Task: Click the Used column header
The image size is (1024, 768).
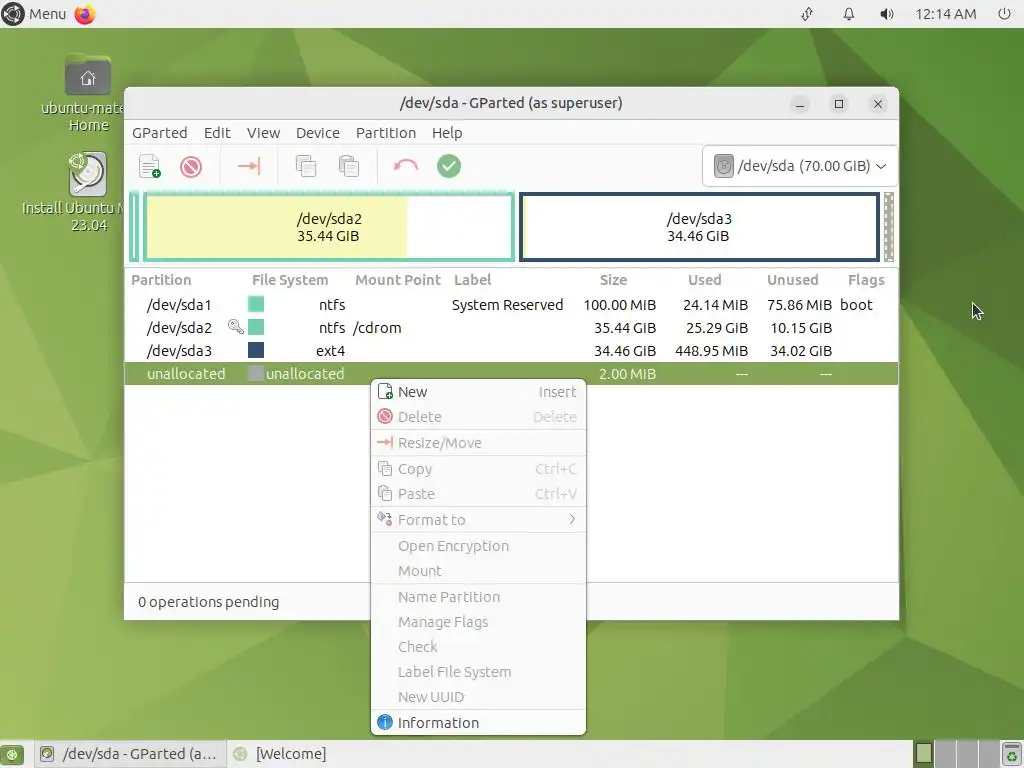Action: tap(705, 280)
